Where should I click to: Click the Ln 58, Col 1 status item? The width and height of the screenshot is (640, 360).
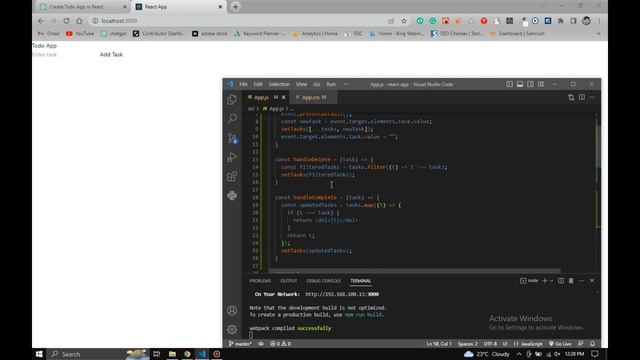pos(439,344)
